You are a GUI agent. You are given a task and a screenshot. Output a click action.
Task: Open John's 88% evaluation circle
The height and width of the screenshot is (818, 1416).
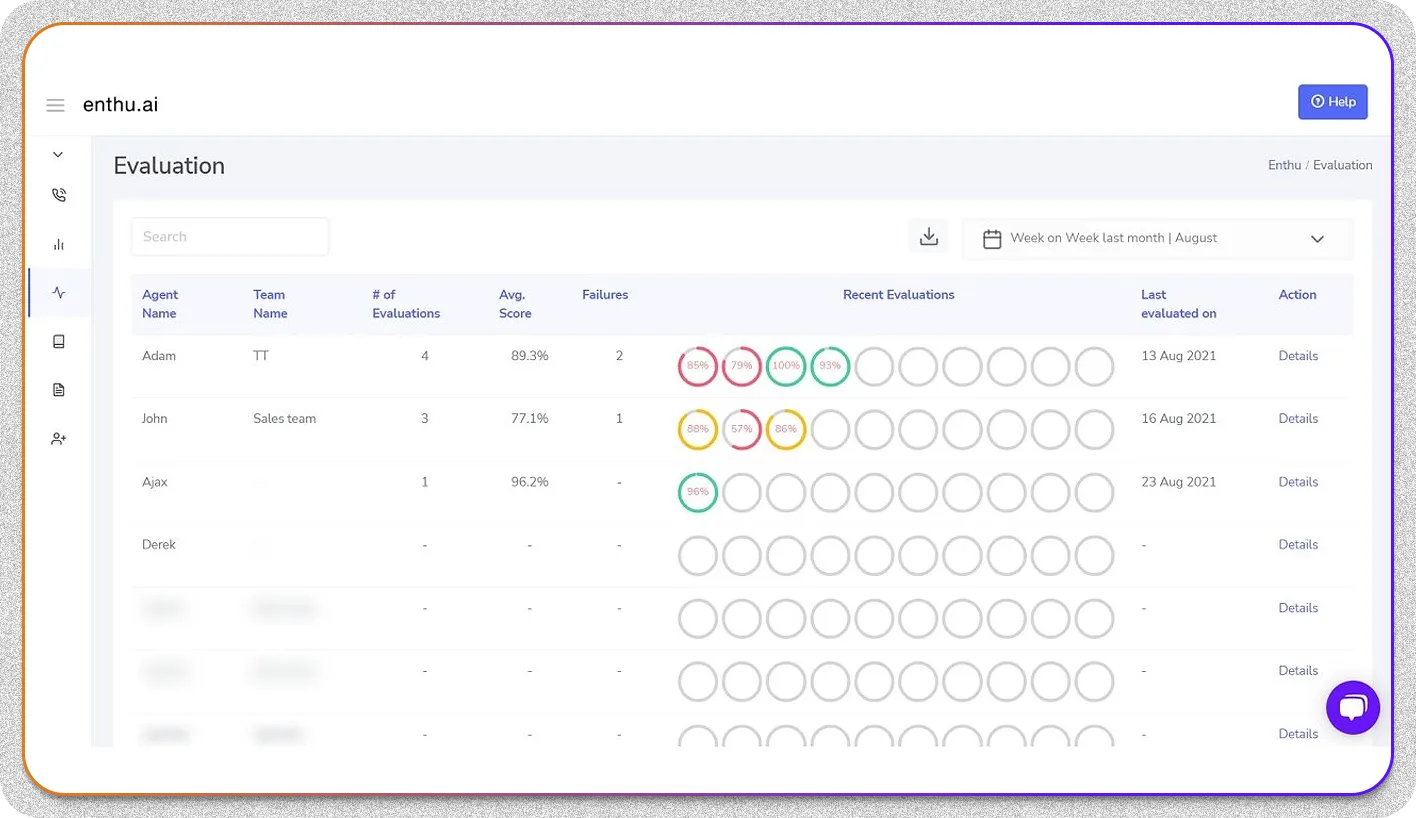coord(698,429)
